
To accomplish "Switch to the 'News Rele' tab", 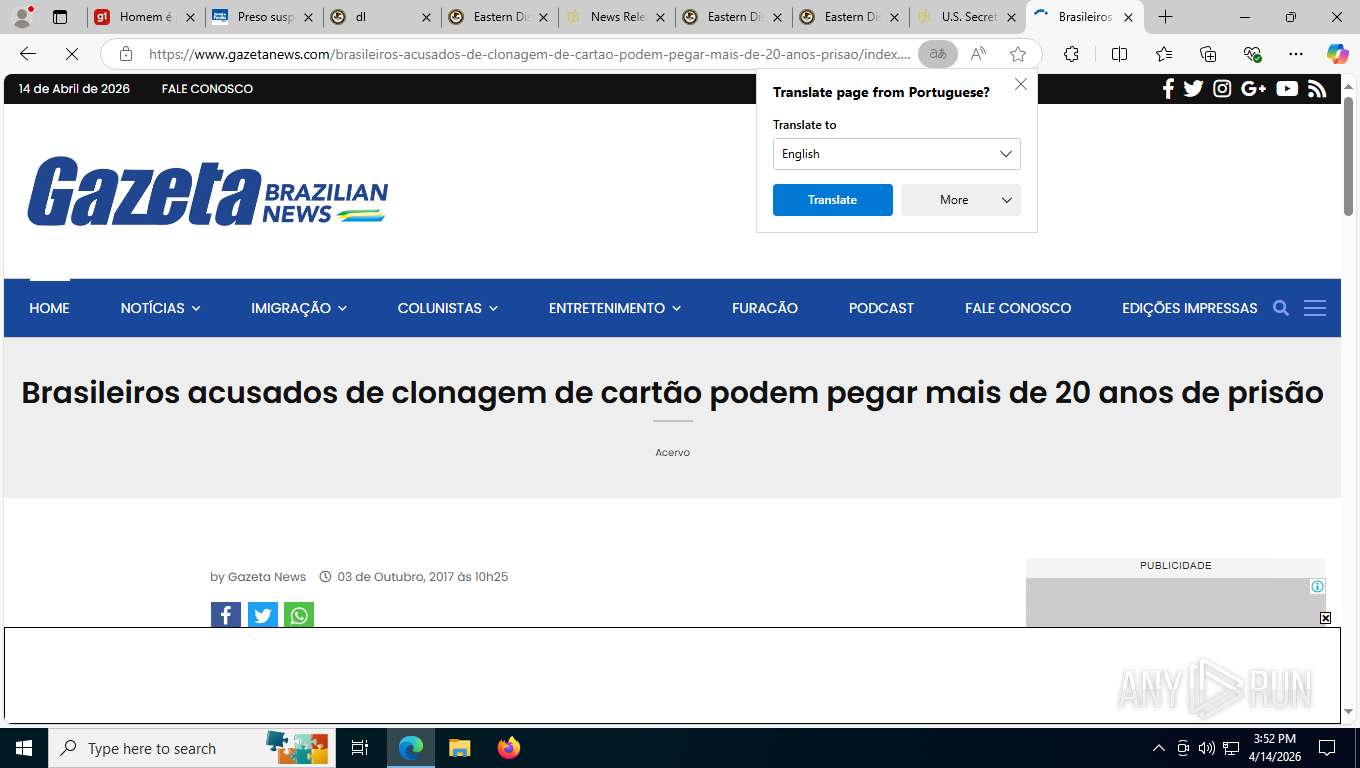I will [x=617, y=17].
